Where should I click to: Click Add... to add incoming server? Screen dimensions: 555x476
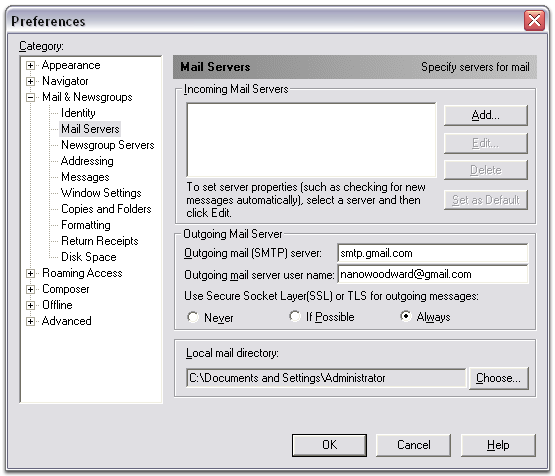coord(486,115)
